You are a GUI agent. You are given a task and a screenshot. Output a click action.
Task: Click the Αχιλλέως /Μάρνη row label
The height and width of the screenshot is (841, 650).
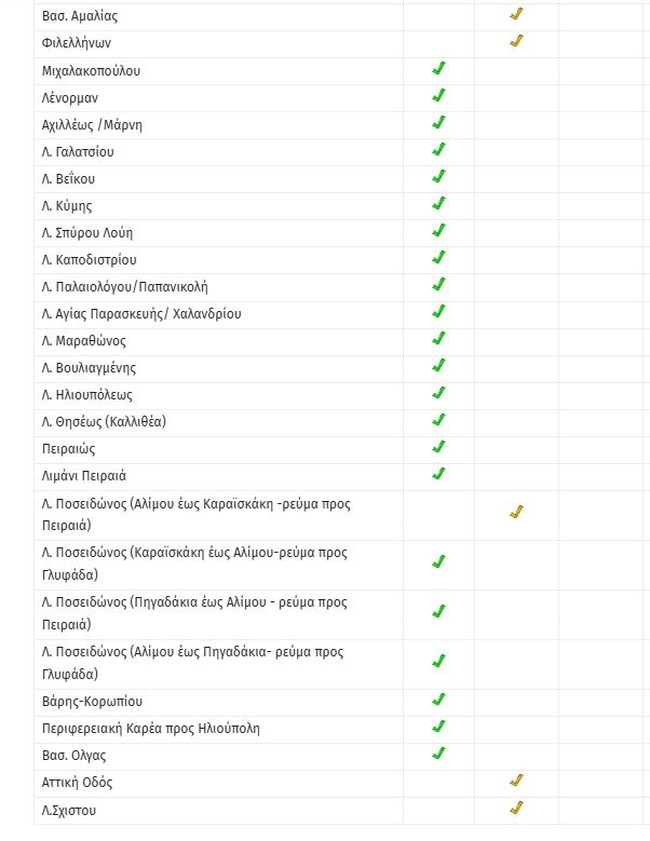(92, 125)
